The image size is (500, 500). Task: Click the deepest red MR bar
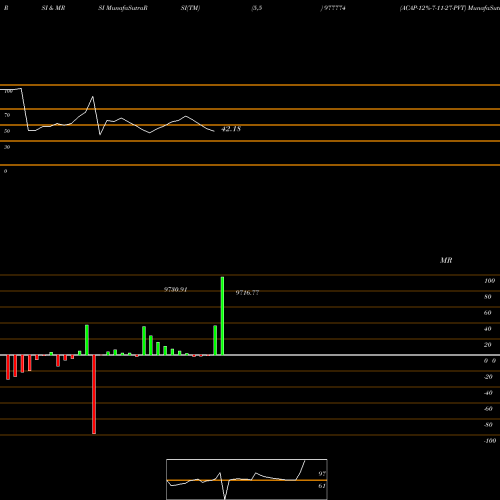point(94,395)
